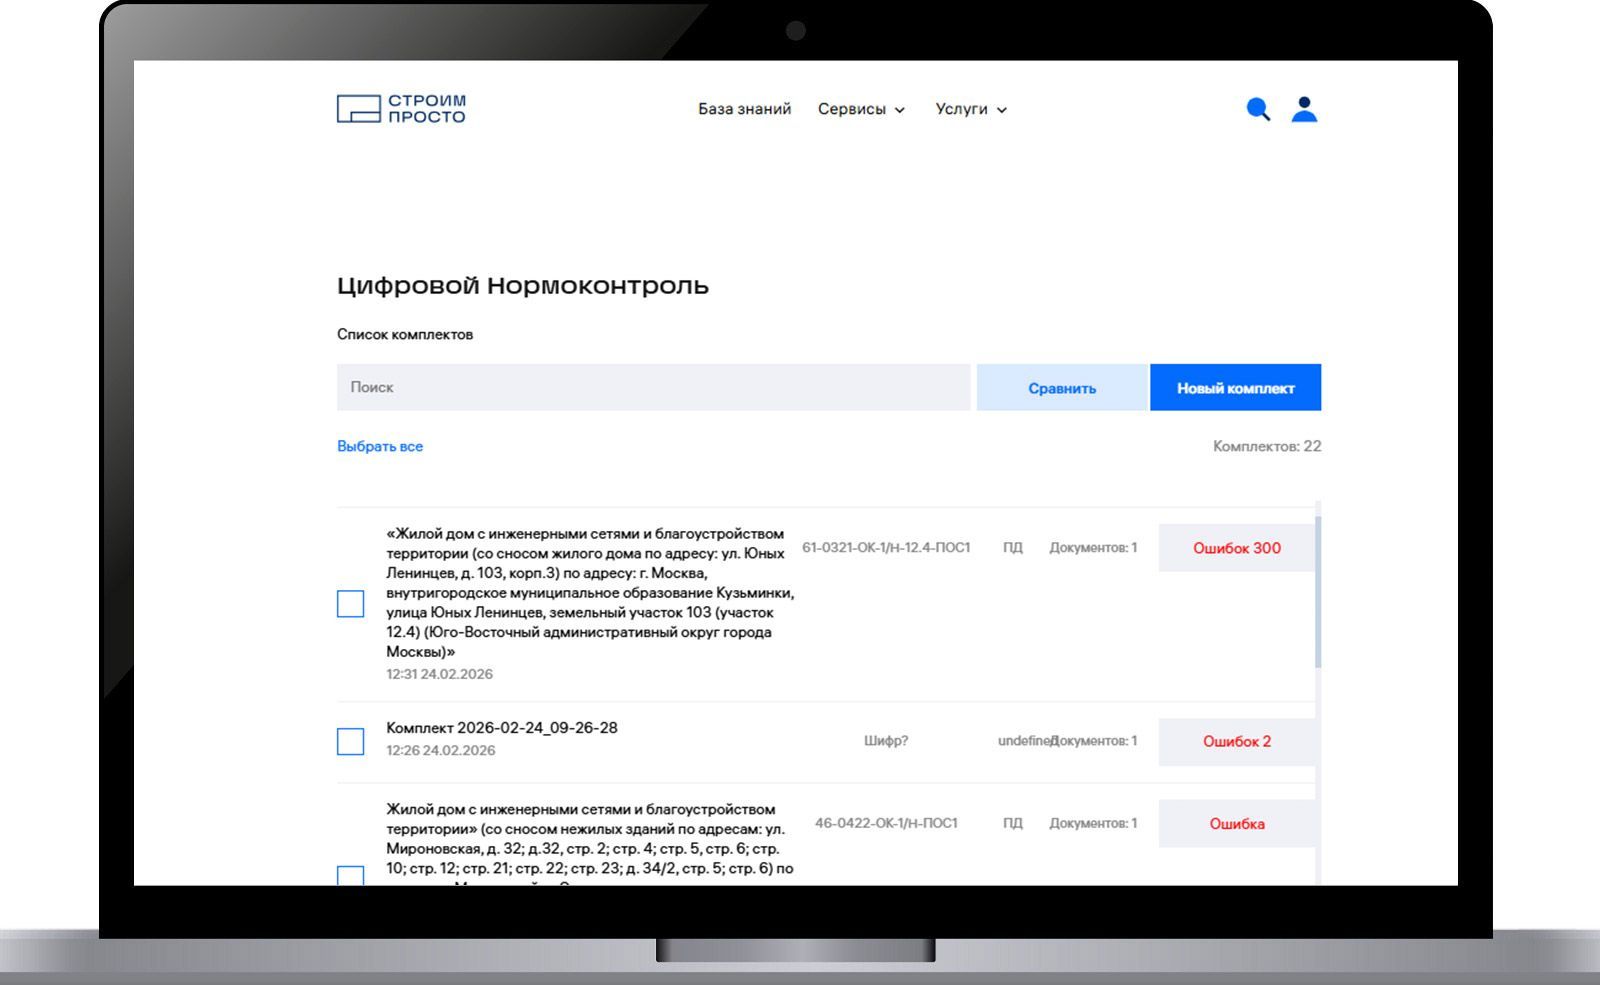Check the Жилой дом Юных Ленинцев checkbox

click(x=350, y=604)
